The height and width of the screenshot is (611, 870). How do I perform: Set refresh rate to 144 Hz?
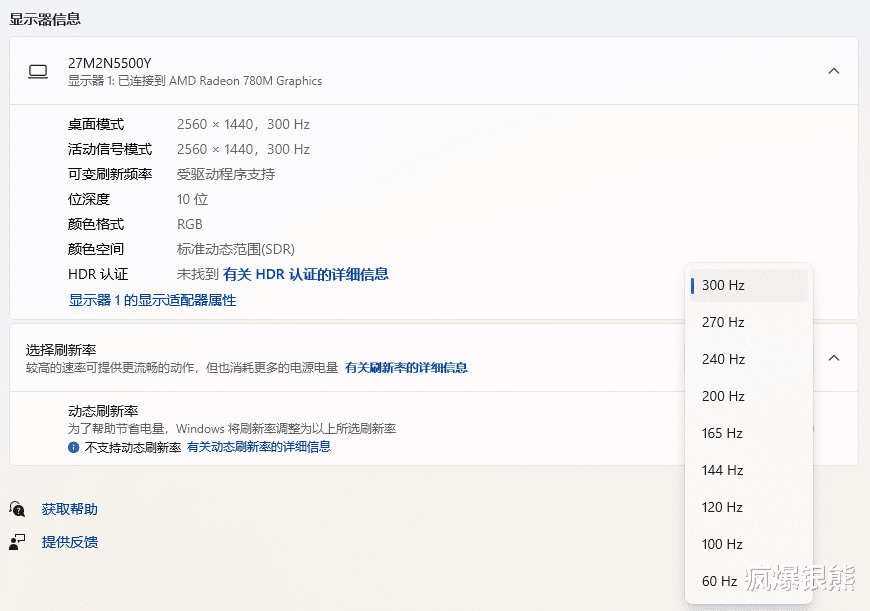(748, 471)
